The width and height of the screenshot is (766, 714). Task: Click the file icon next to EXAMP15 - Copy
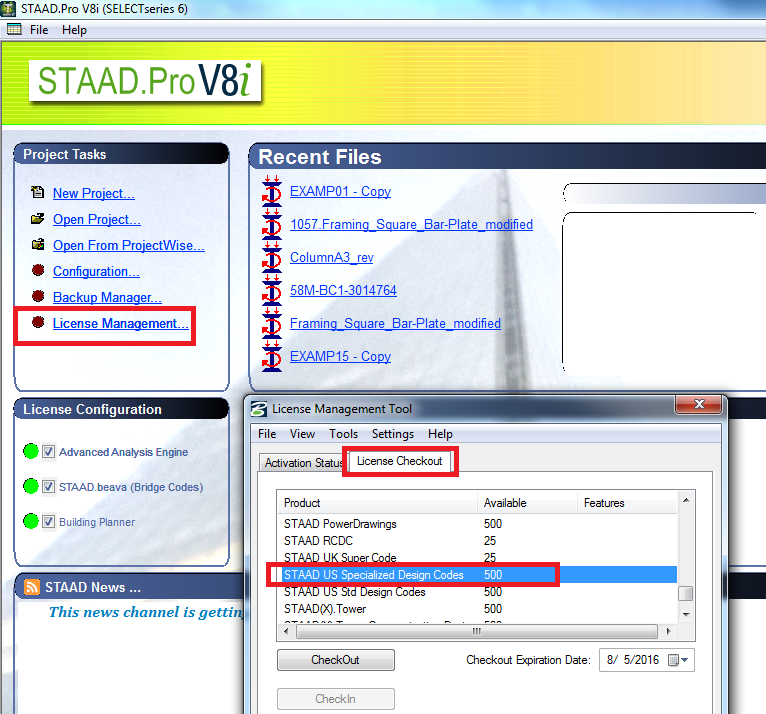(x=272, y=356)
